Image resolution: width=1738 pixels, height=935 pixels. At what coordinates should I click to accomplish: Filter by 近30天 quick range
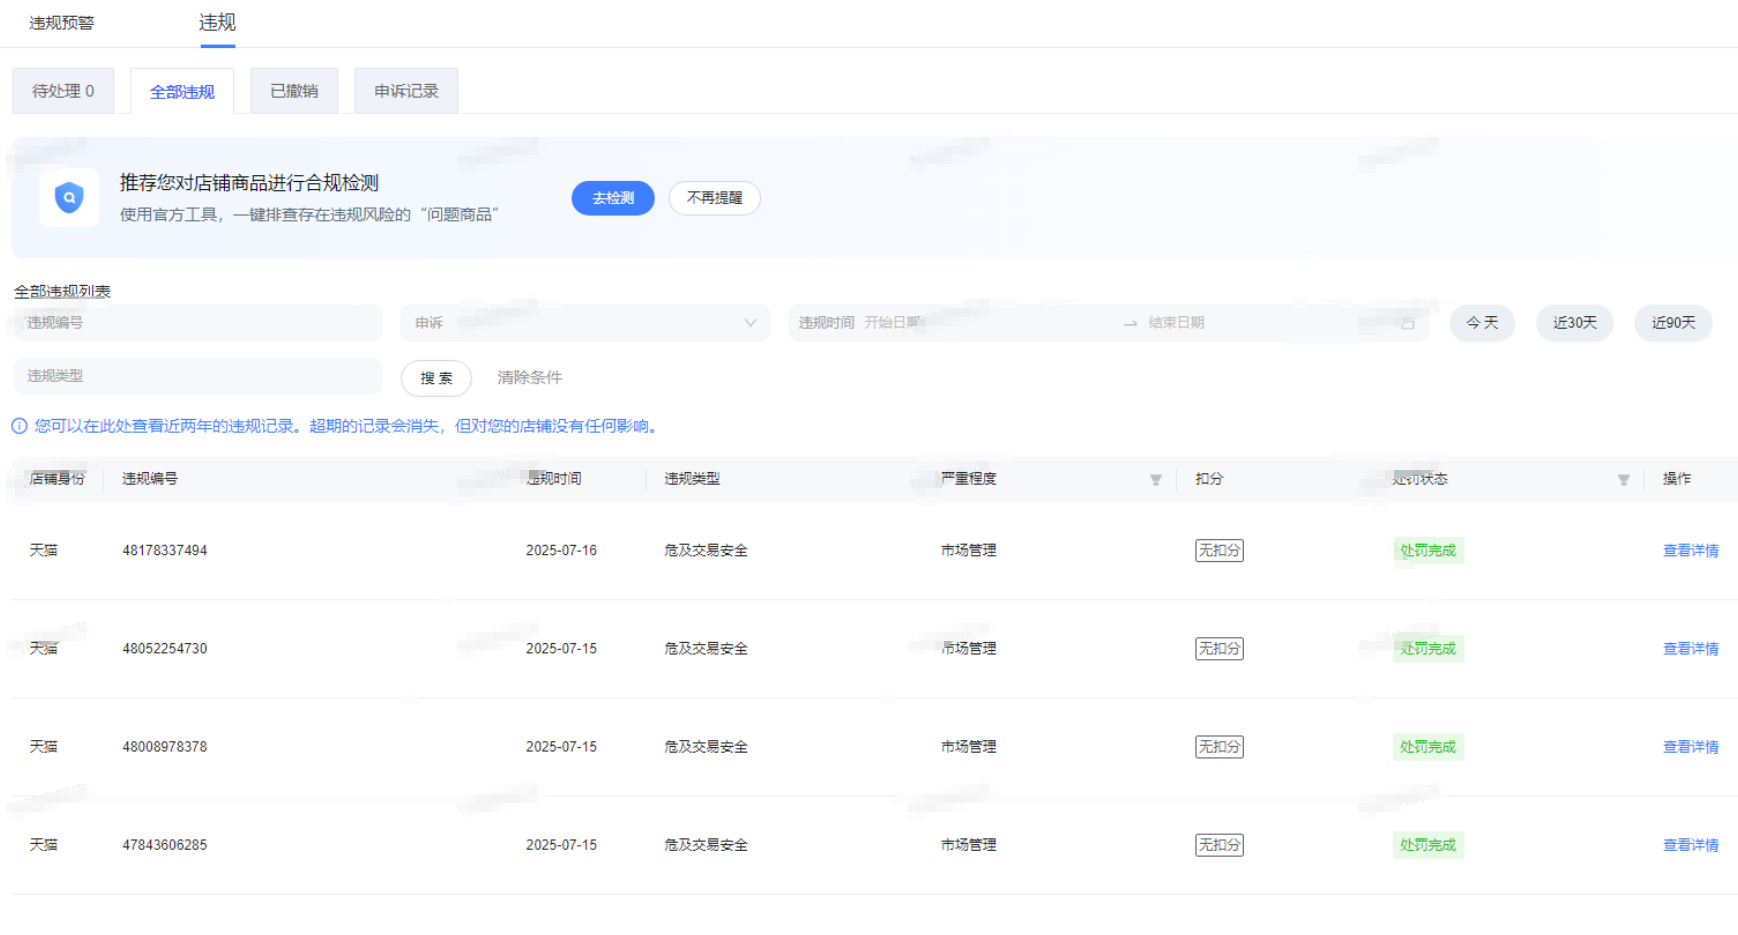pyautogui.click(x=1574, y=323)
